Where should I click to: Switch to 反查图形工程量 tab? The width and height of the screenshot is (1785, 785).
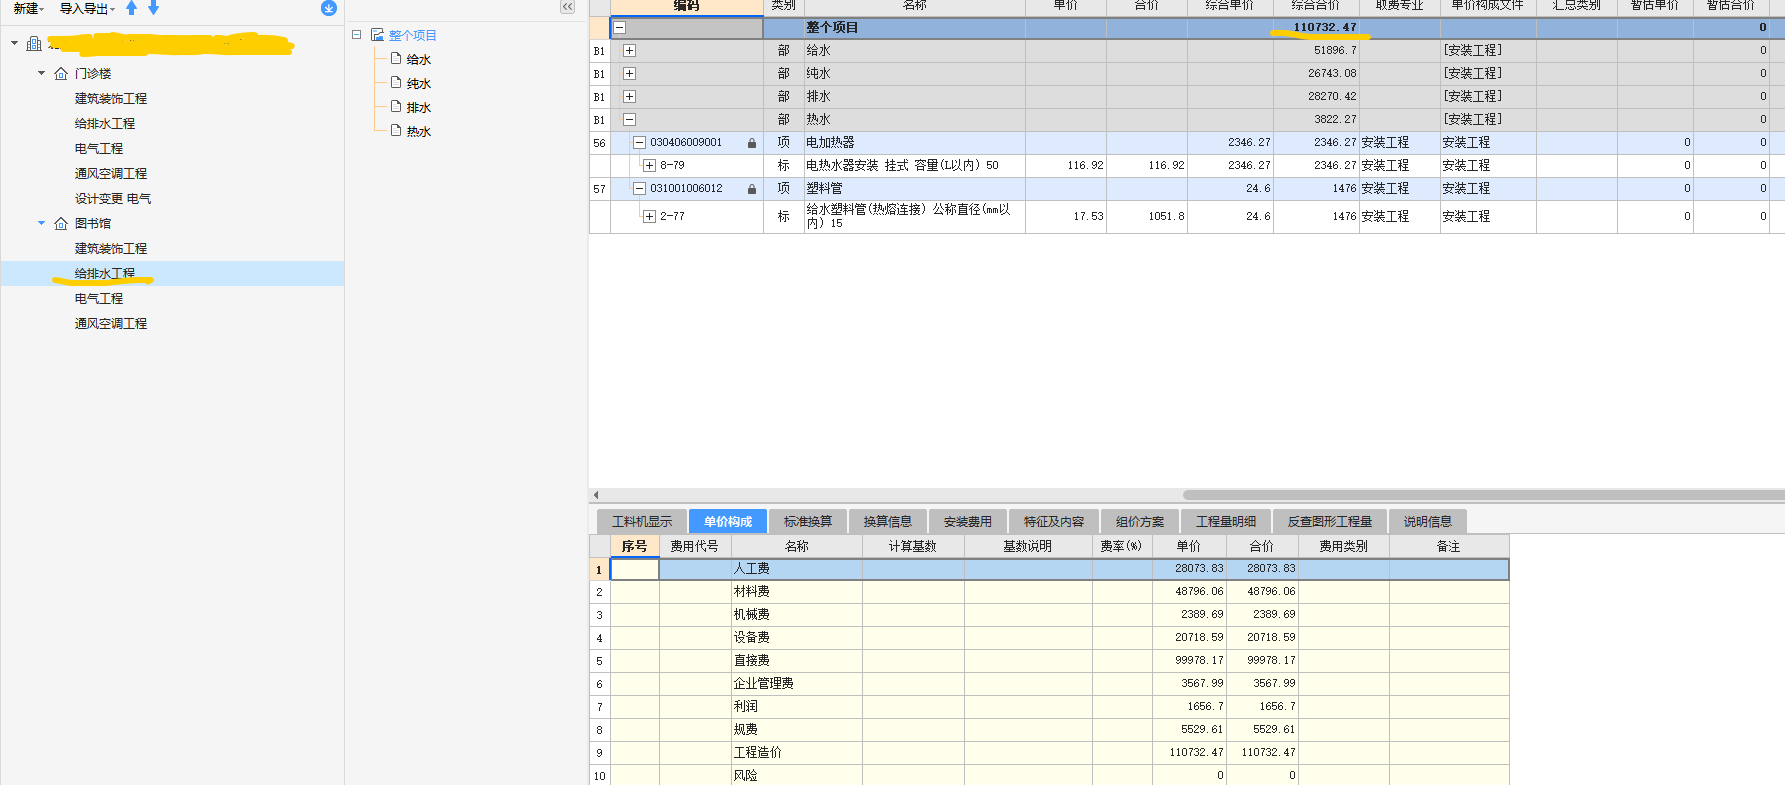[1330, 521]
